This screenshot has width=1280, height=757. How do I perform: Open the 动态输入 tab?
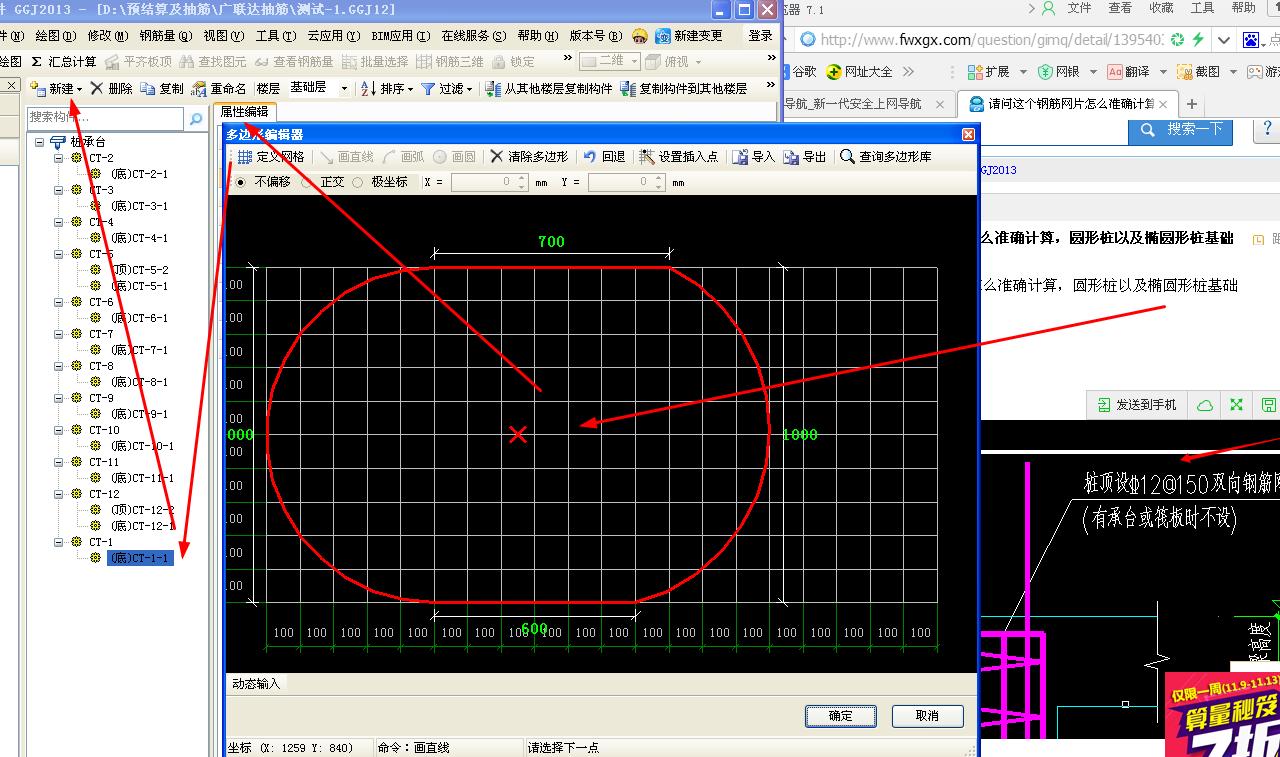point(256,683)
